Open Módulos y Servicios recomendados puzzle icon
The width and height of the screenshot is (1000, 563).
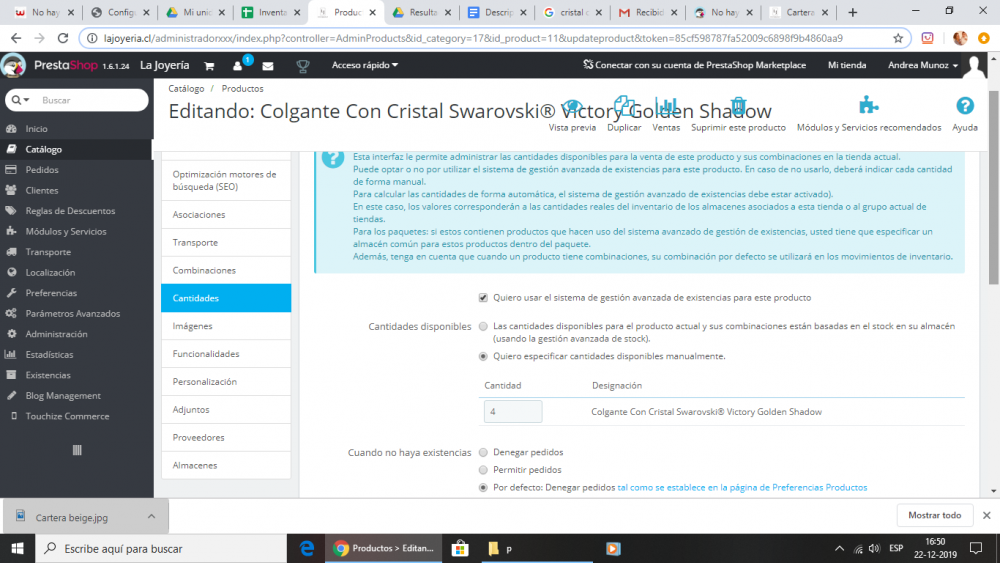pyautogui.click(x=869, y=105)
